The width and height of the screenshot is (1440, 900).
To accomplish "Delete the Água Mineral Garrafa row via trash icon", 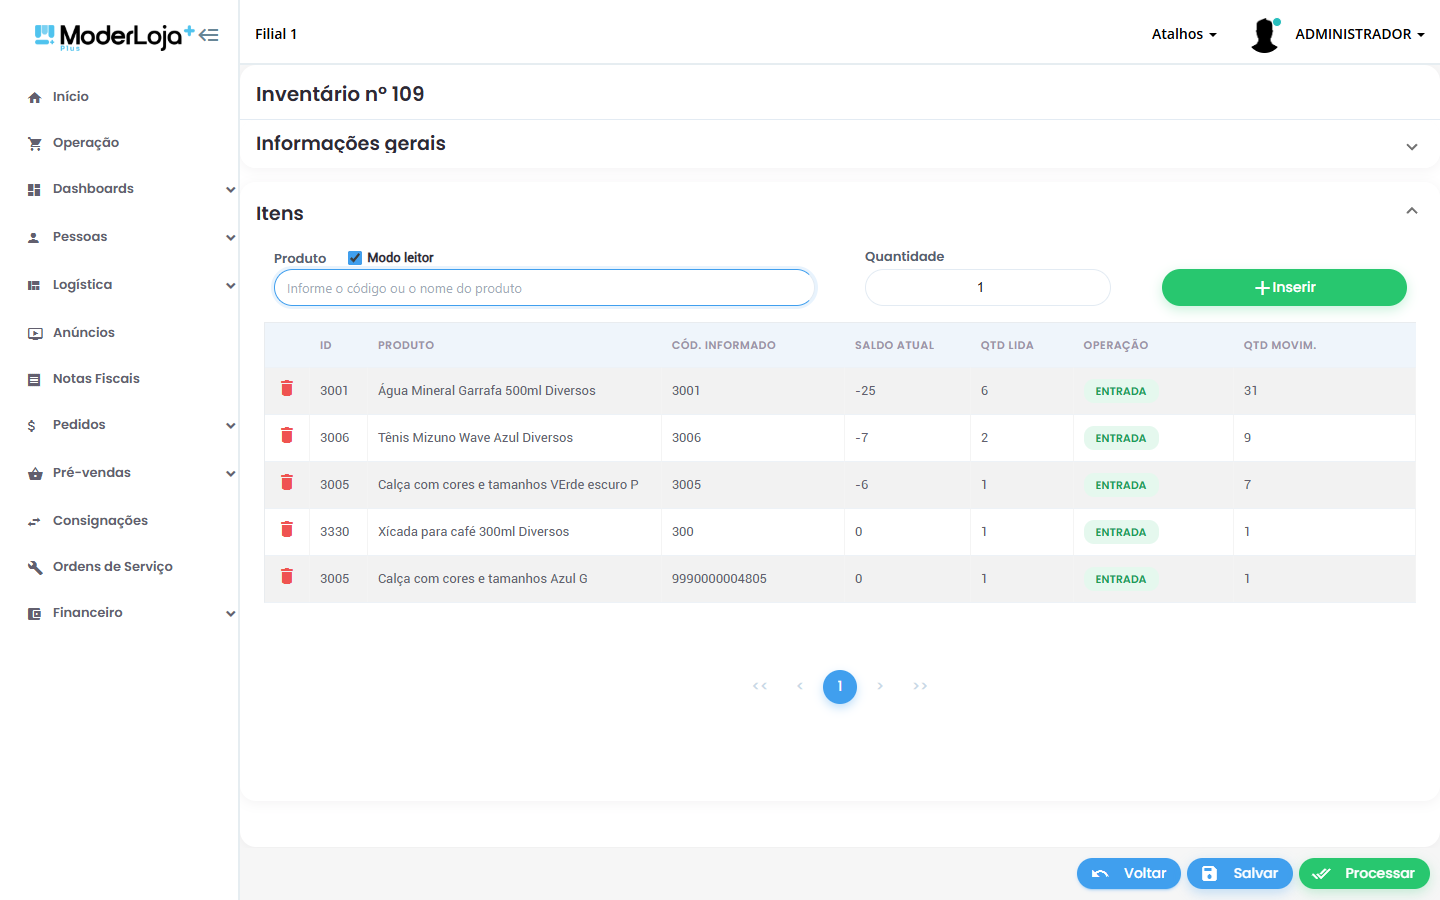I will tap(287, 388).
